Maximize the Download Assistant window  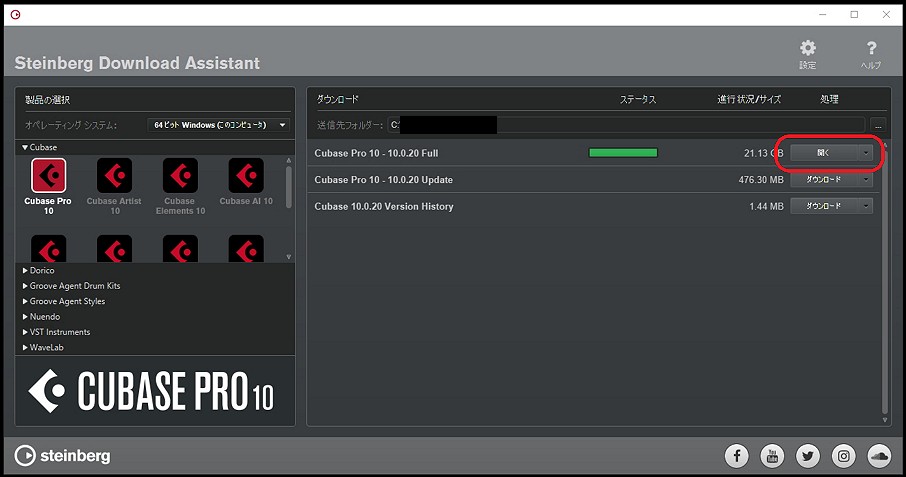(x=855, y=14)
